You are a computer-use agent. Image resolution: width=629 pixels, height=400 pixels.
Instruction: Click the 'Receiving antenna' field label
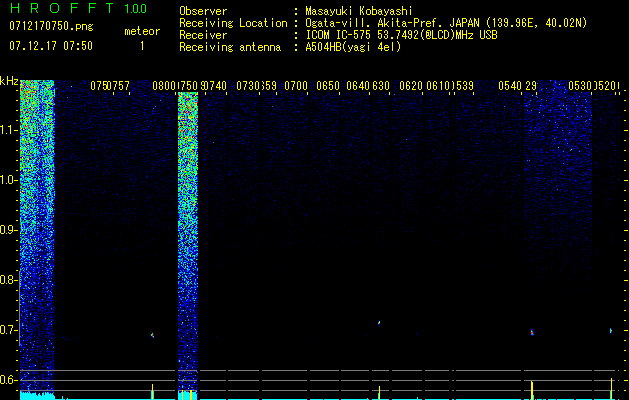[230, 47]
